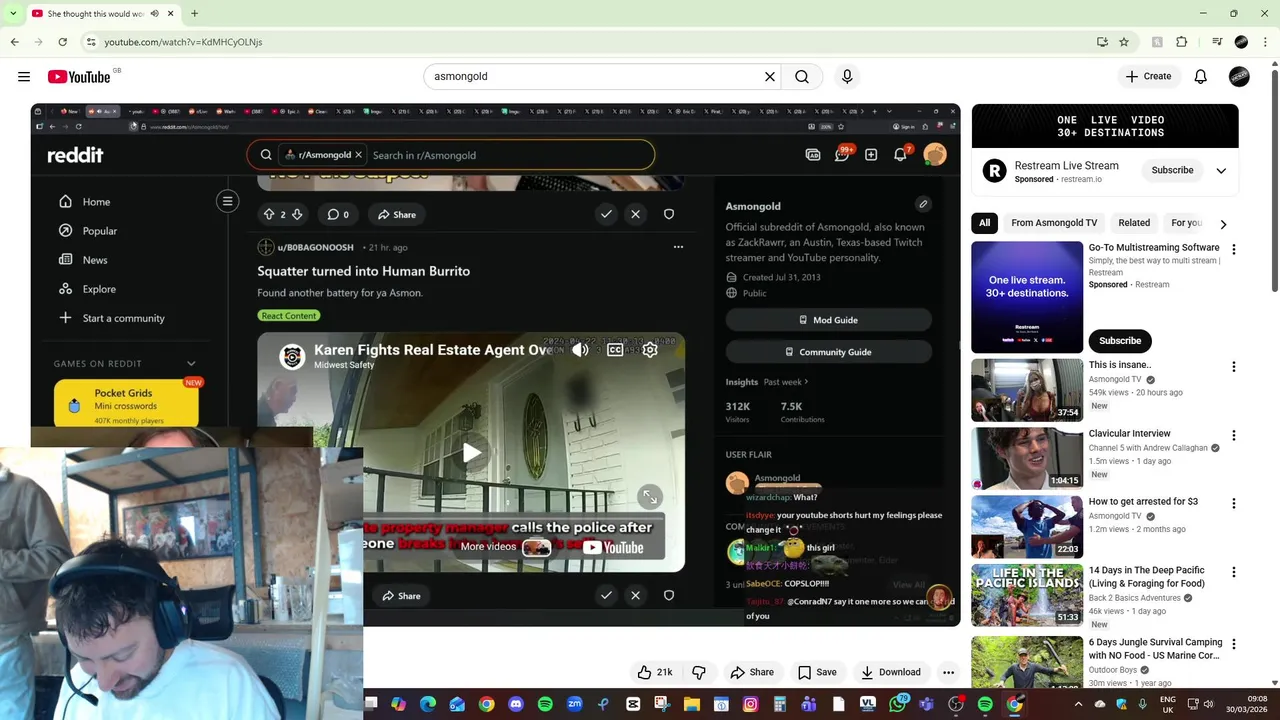Open '14 Days in The Deep Pacific' thumbnail
1280x720 pixels.
coord(1027,595)
